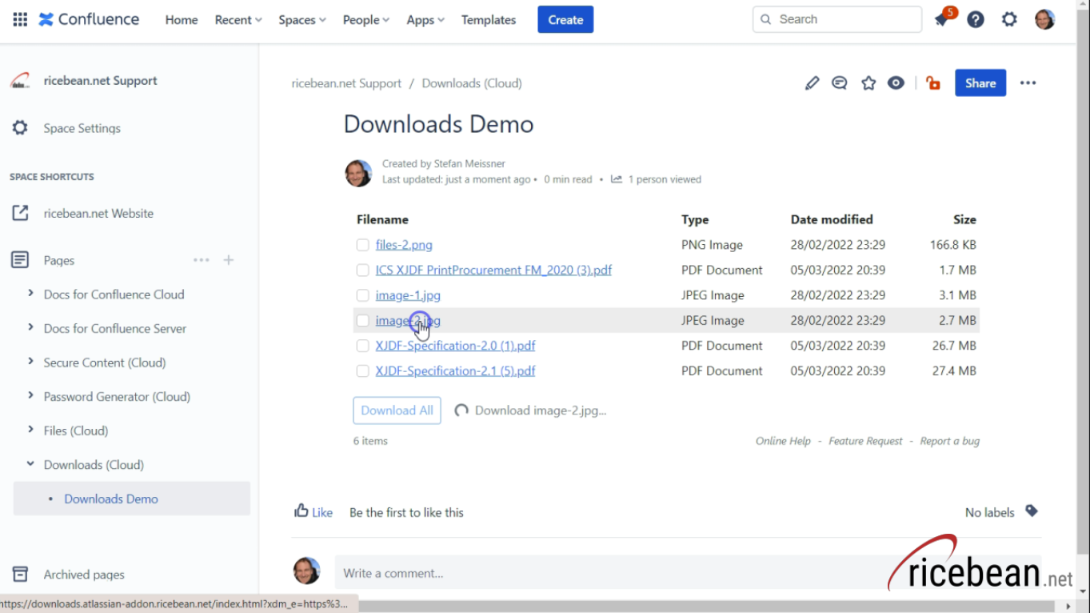Click the Archived pages icon
1090x613 pixels.
[20, 574]
